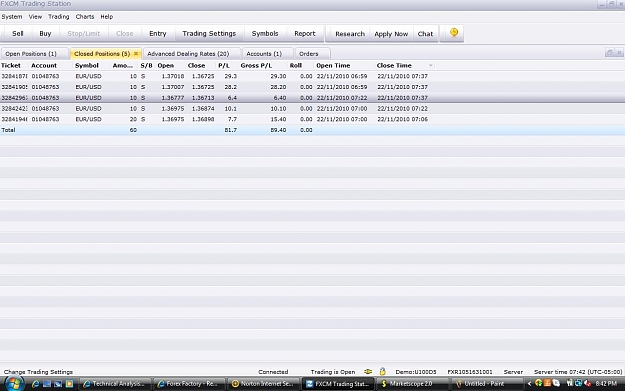Viewport: 625px width, 391px height.
Task: Open the System menu
Action: click(12, 17)
